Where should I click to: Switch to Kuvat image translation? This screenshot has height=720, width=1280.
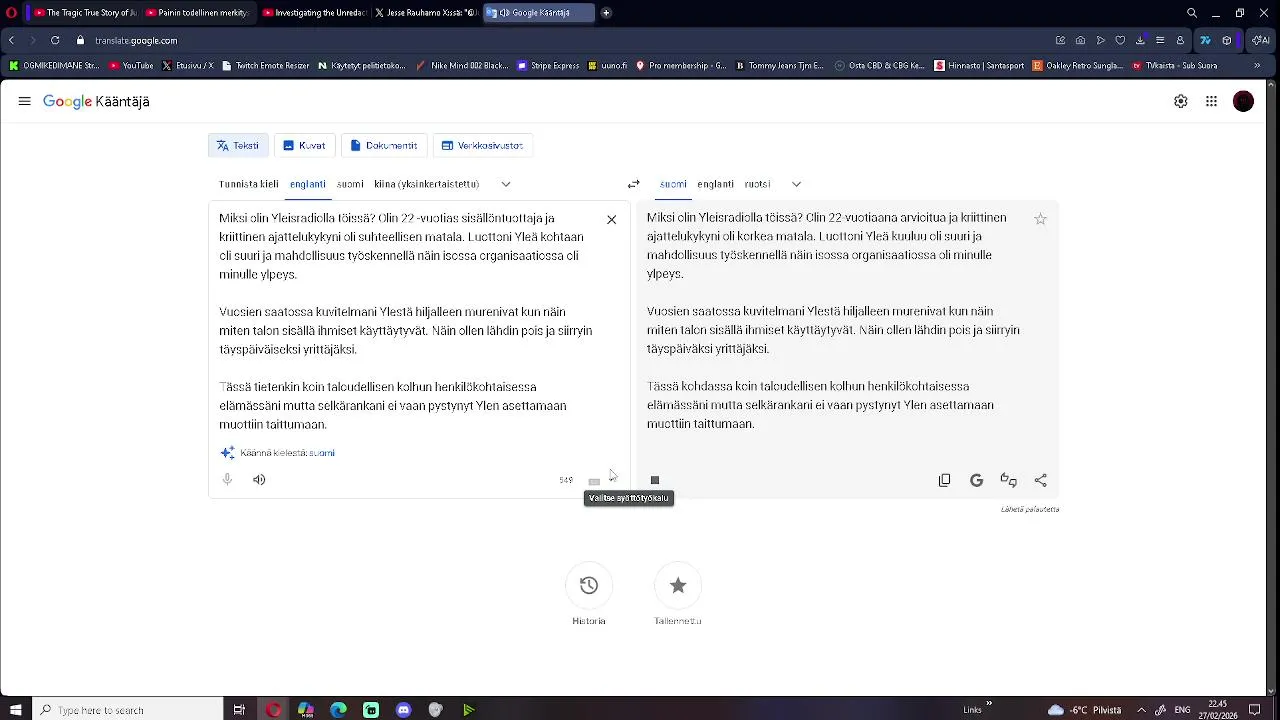[x=304, y=145]
